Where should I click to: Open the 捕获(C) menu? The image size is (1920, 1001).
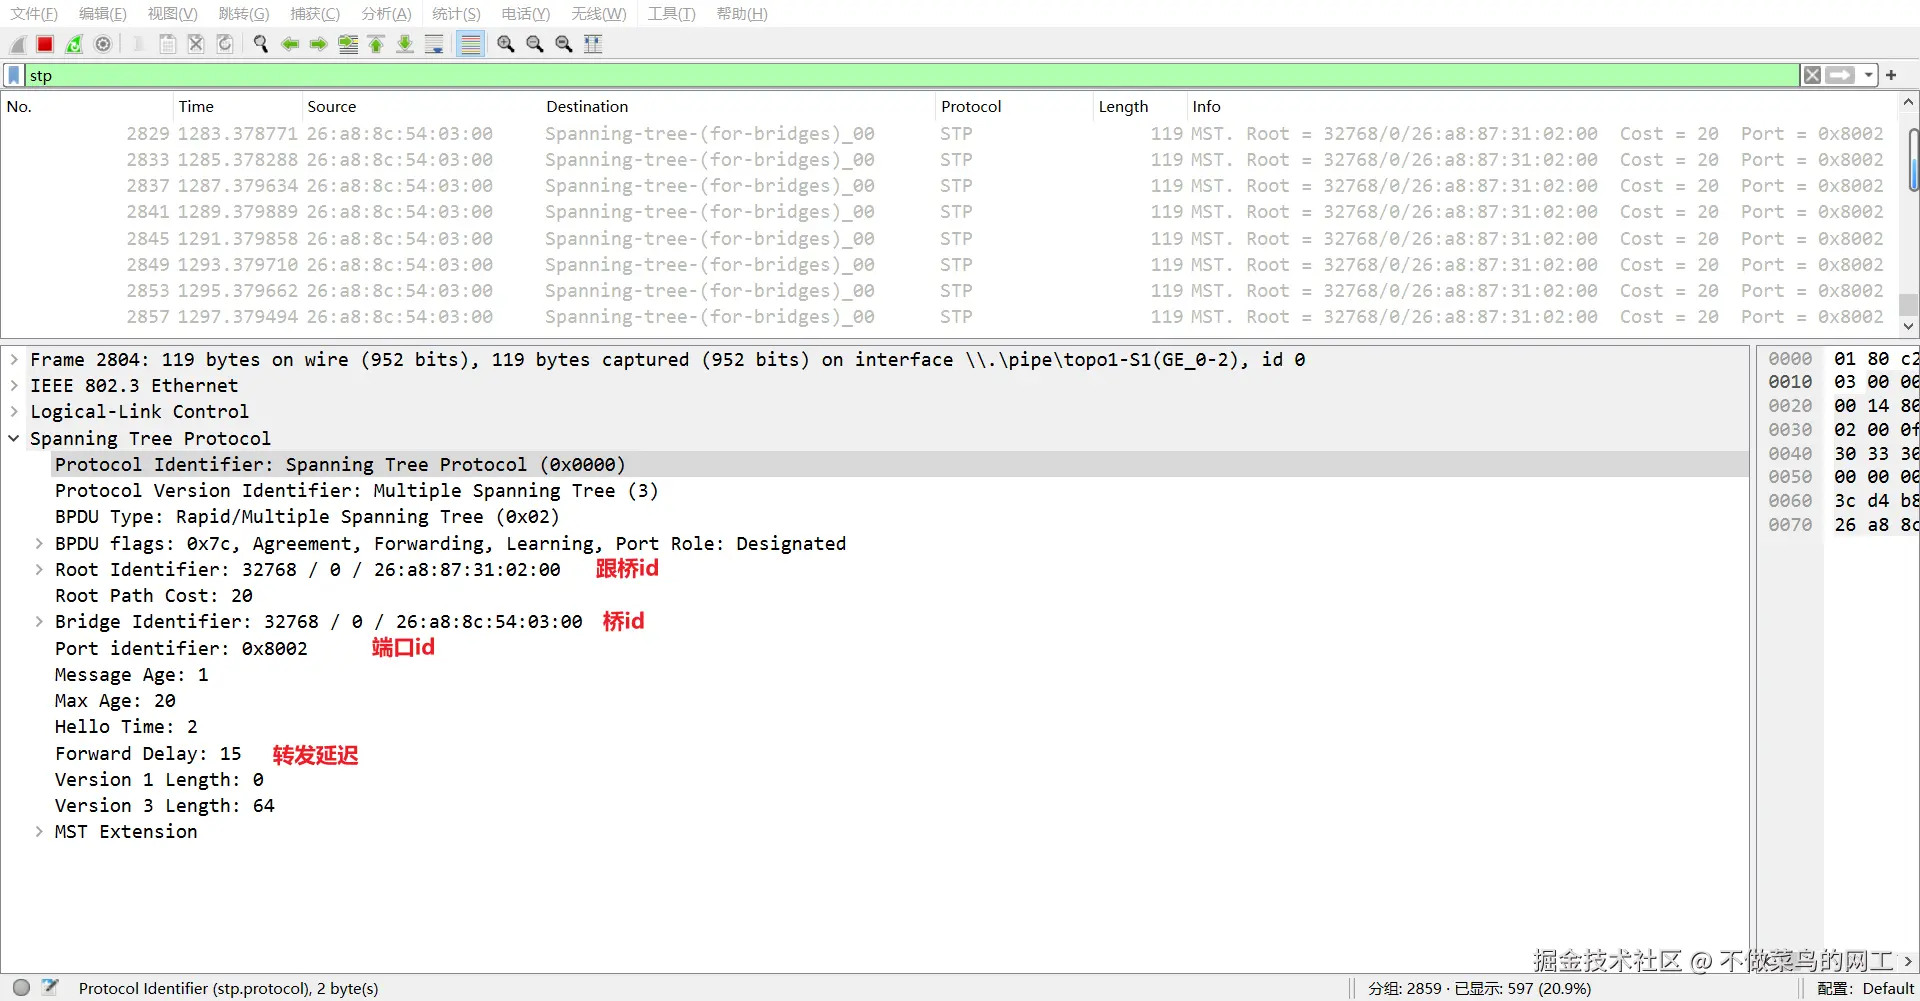[x=315, y=14]
